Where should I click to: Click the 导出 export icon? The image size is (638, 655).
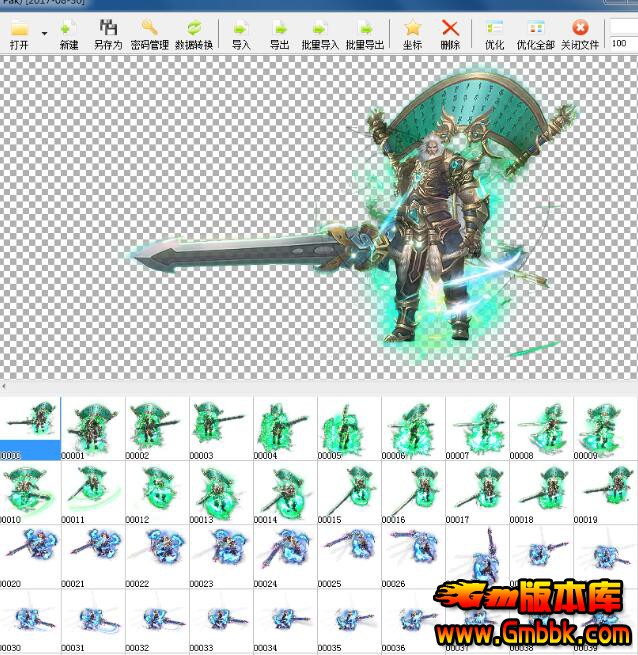(279, 34)
